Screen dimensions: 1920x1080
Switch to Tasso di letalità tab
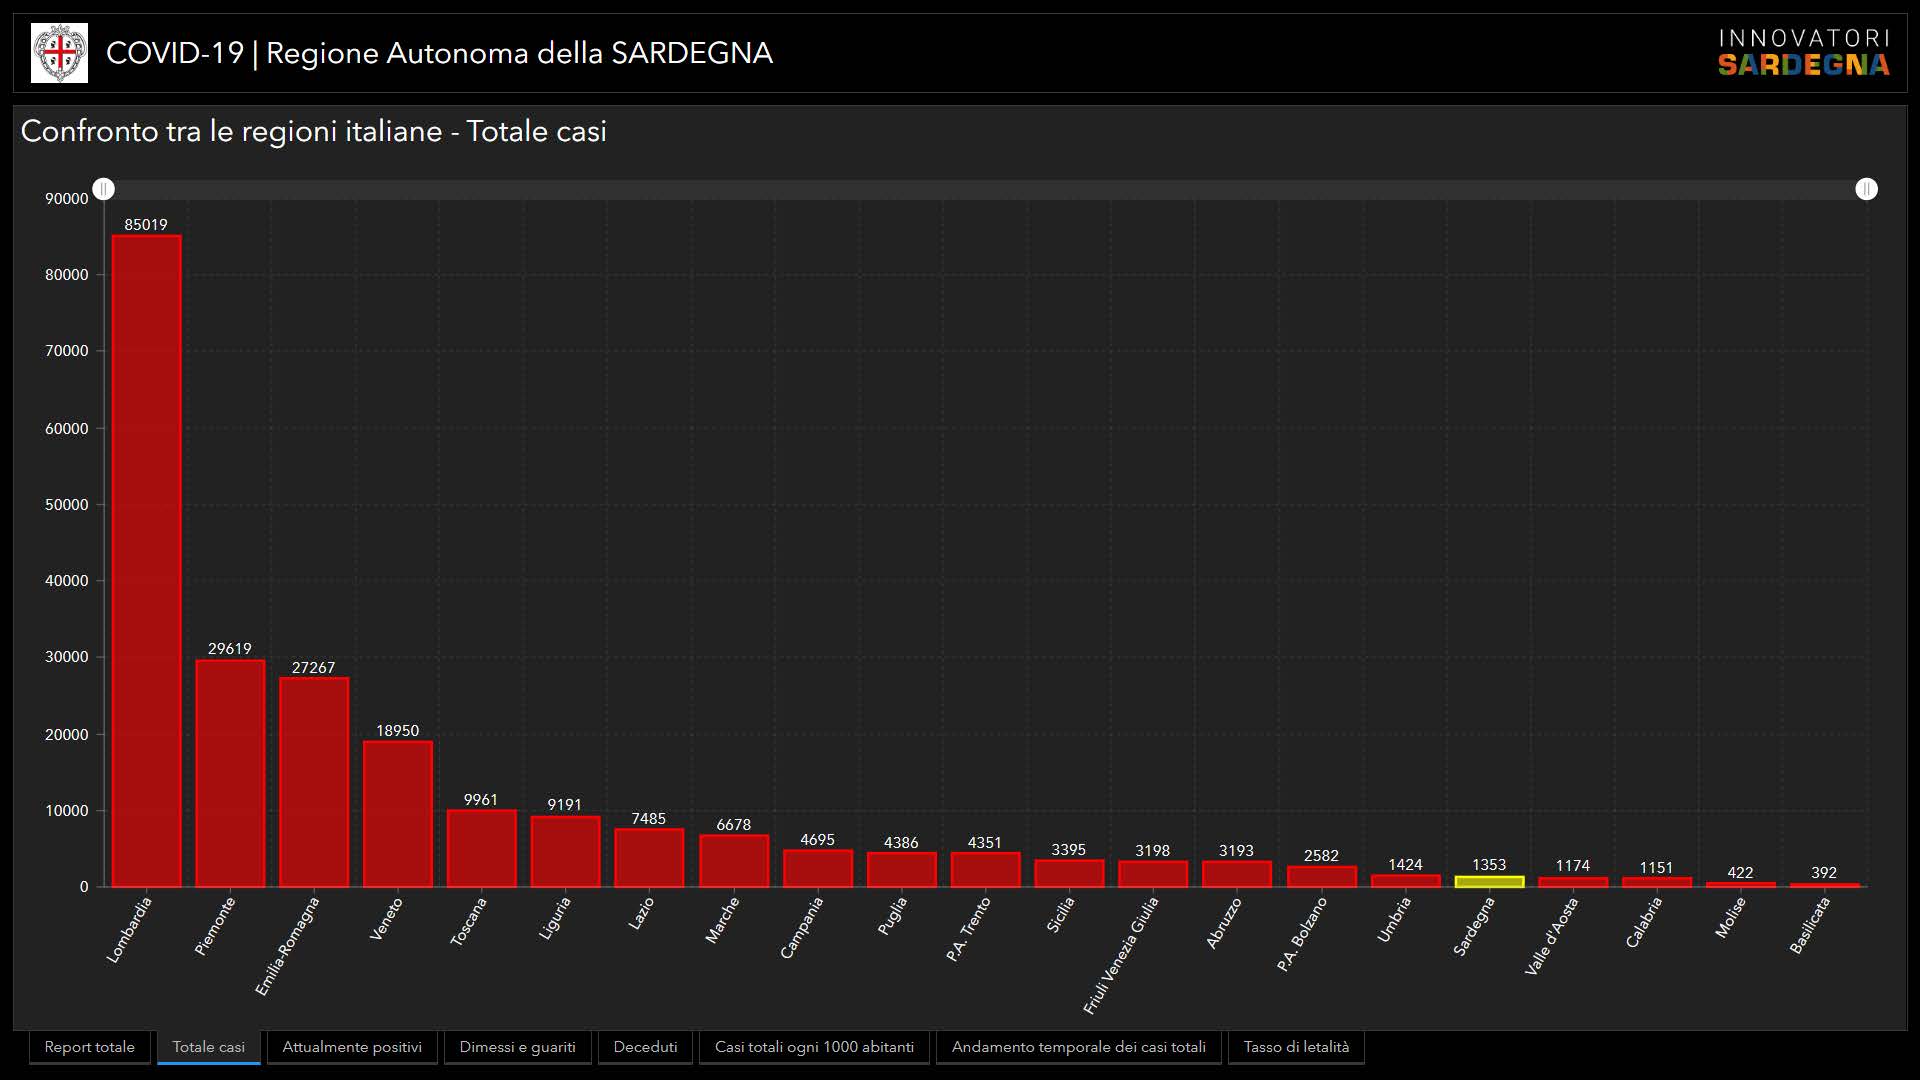point(1296,1047)
